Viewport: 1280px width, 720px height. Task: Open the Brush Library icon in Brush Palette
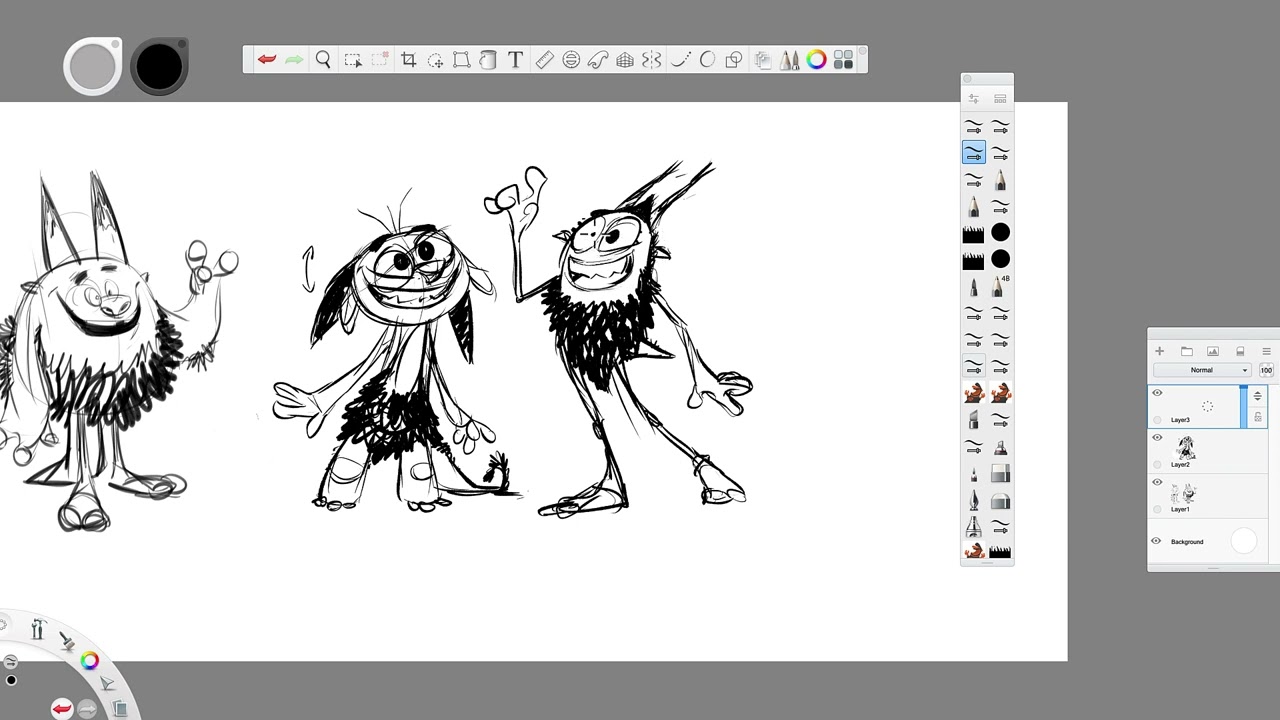1000,99
